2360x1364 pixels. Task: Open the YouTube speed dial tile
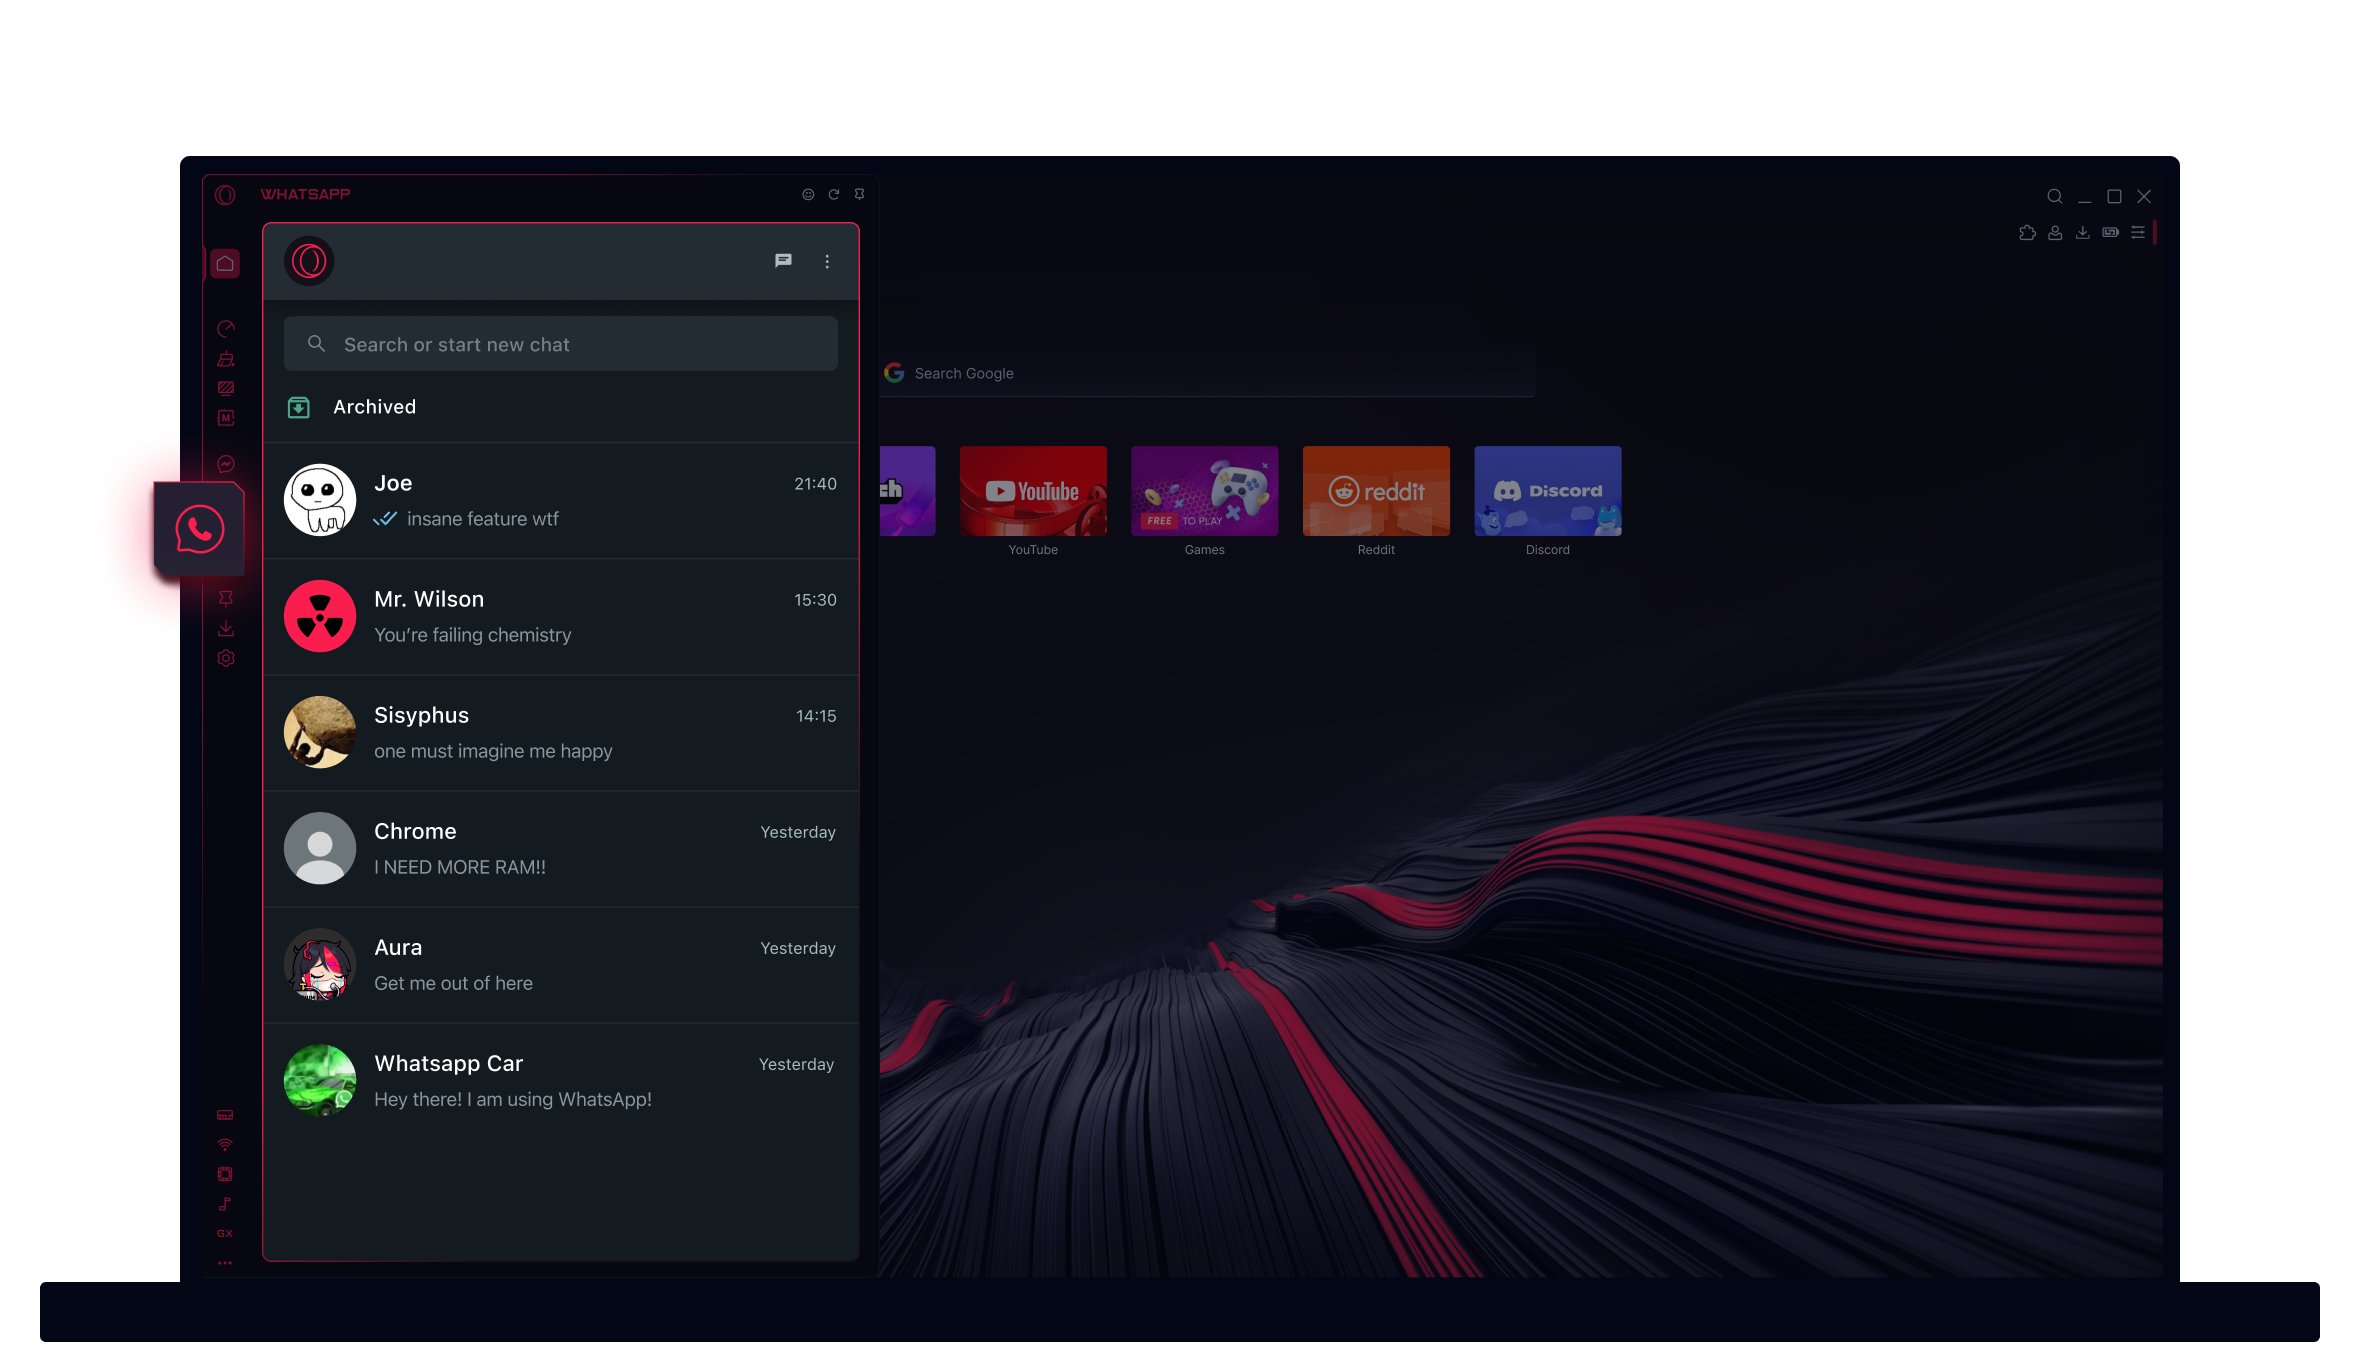click(x=1033, y=491)
